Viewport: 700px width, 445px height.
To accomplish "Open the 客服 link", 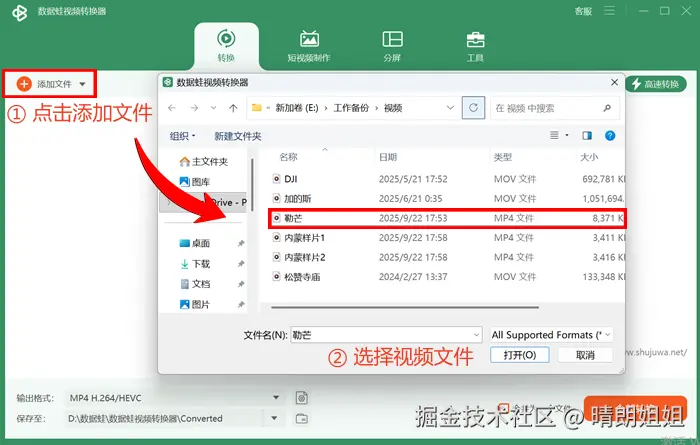I will 583,11.
